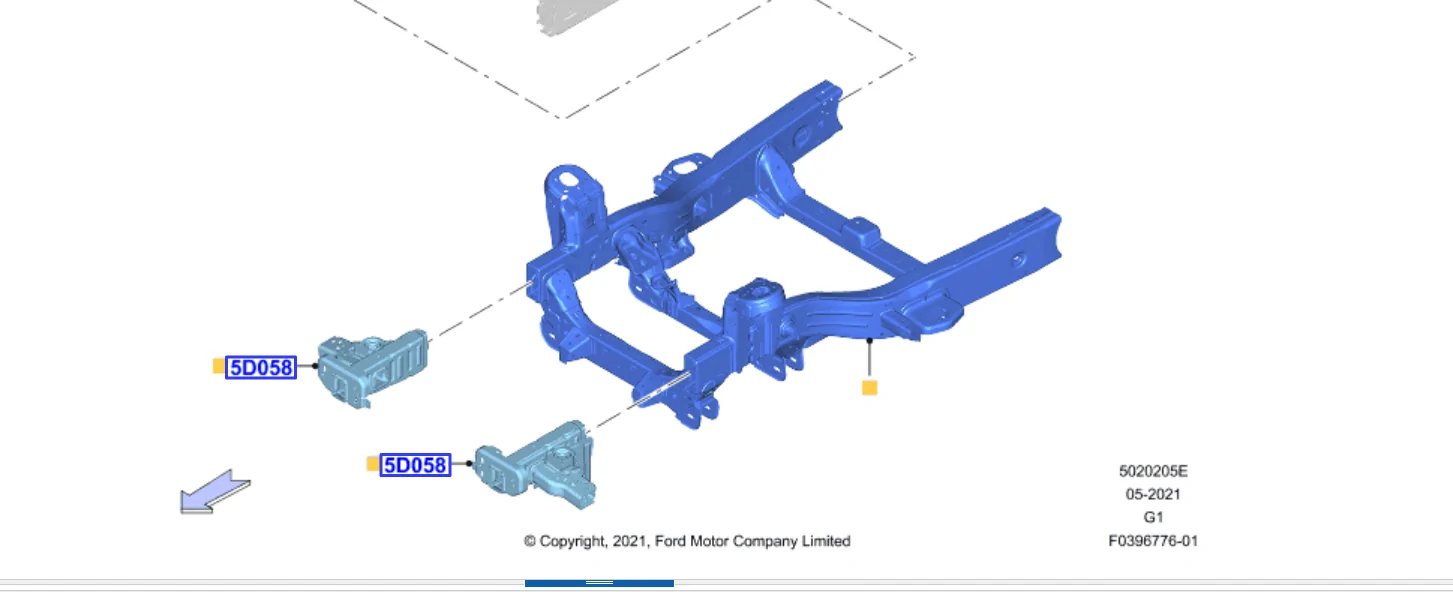Click the blue front-direction arrow

click(x=215, y=491)
